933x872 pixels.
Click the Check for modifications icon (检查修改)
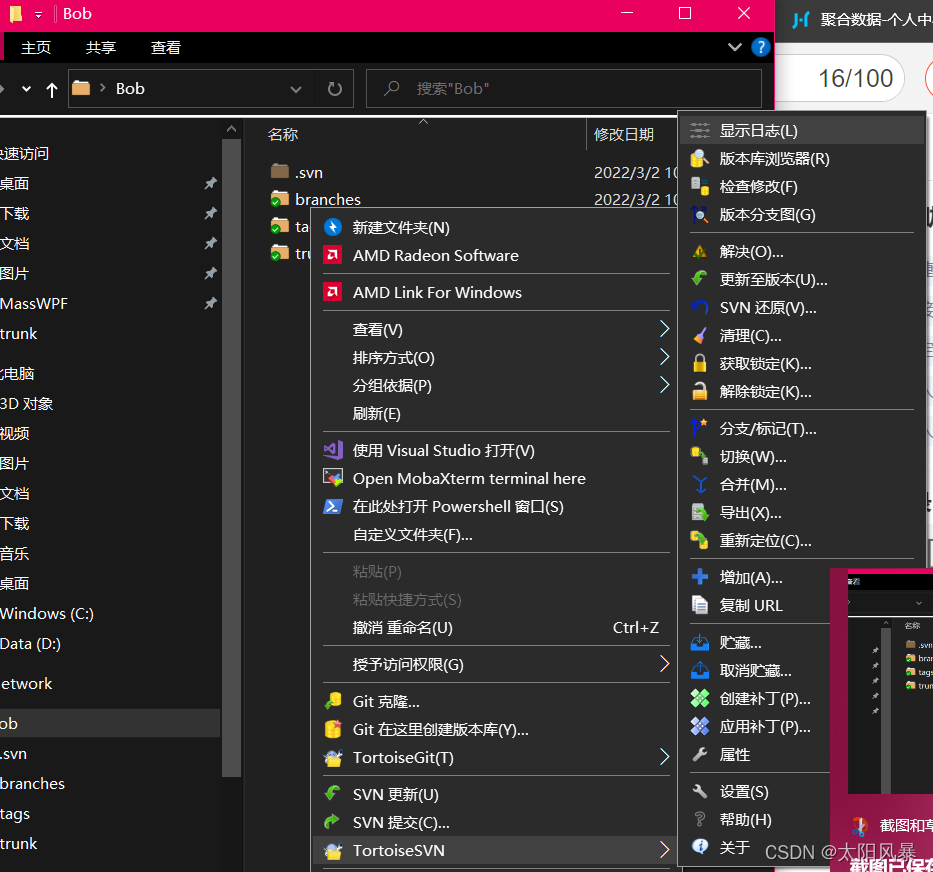(x=700, y=186)
